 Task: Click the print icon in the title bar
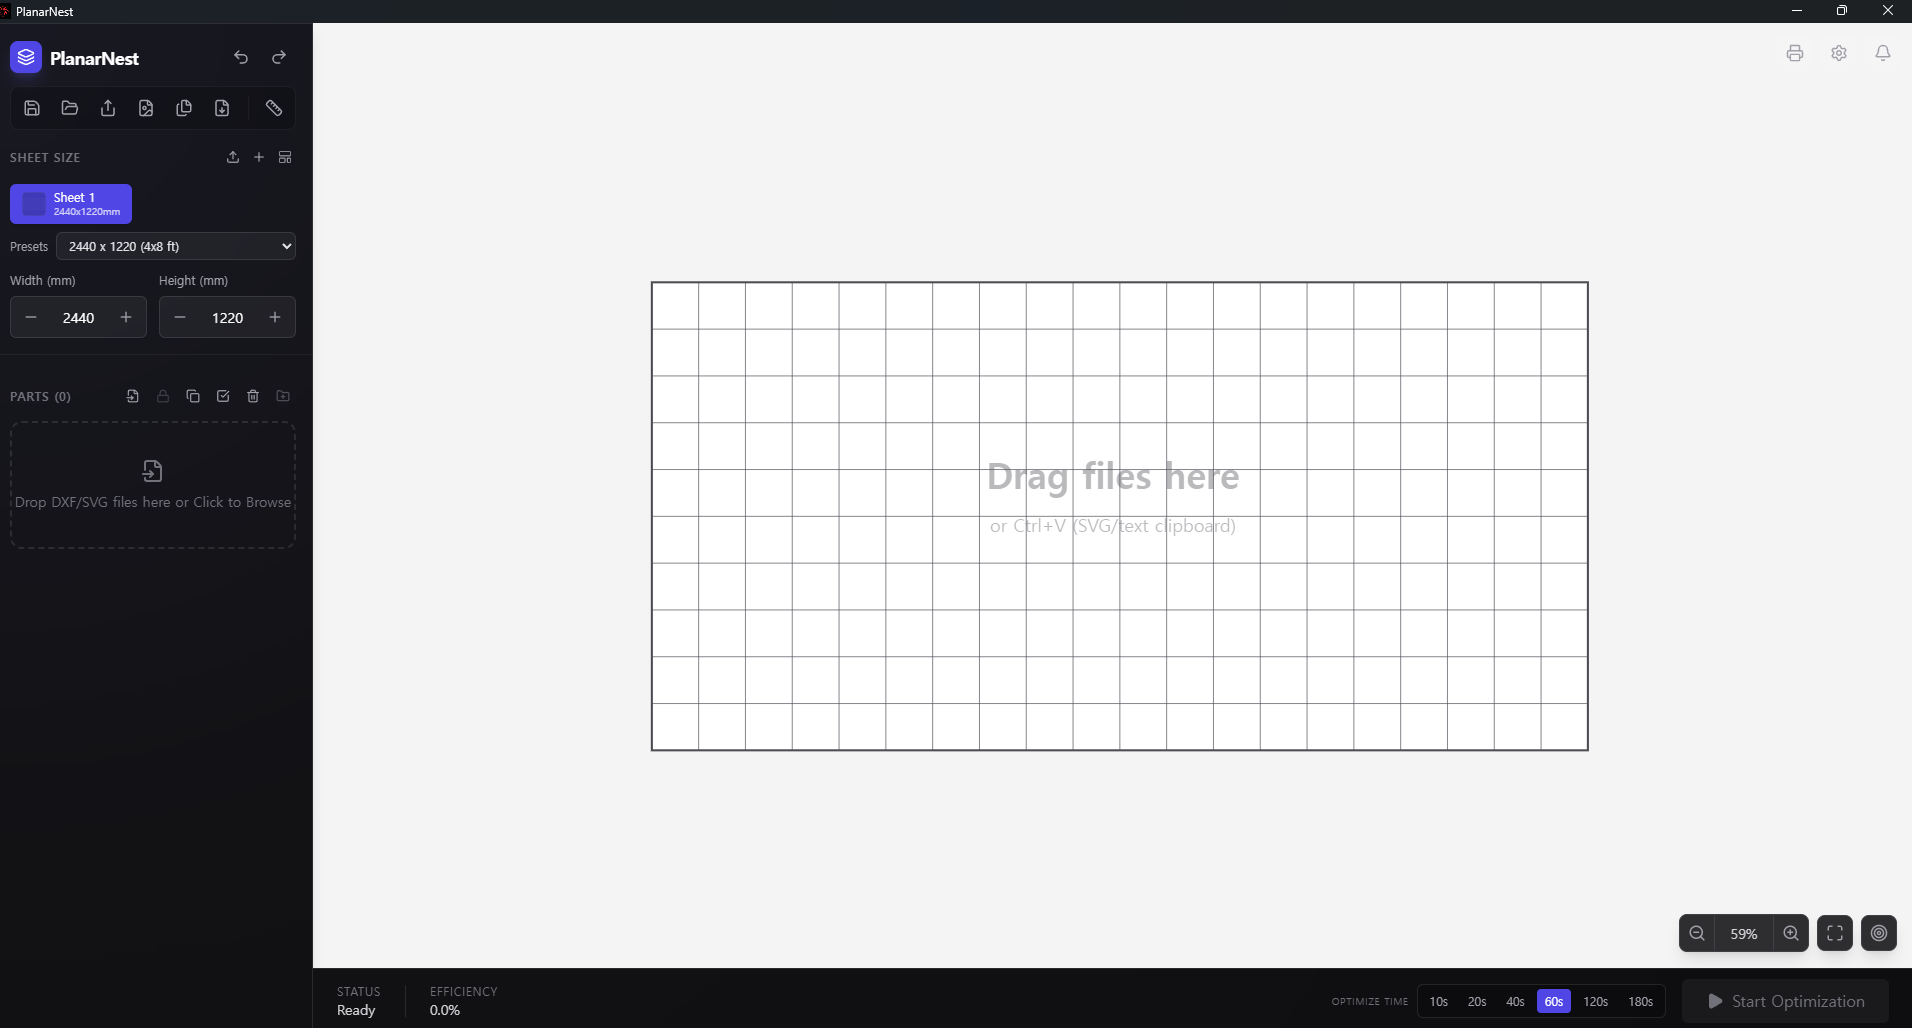pos(1795,53)
